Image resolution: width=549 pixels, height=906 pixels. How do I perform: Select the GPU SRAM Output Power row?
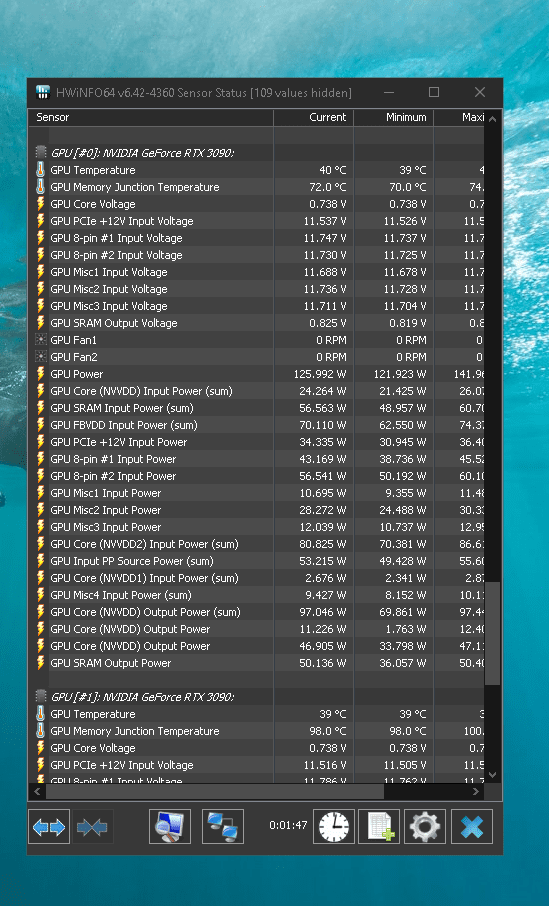(257, 663)
